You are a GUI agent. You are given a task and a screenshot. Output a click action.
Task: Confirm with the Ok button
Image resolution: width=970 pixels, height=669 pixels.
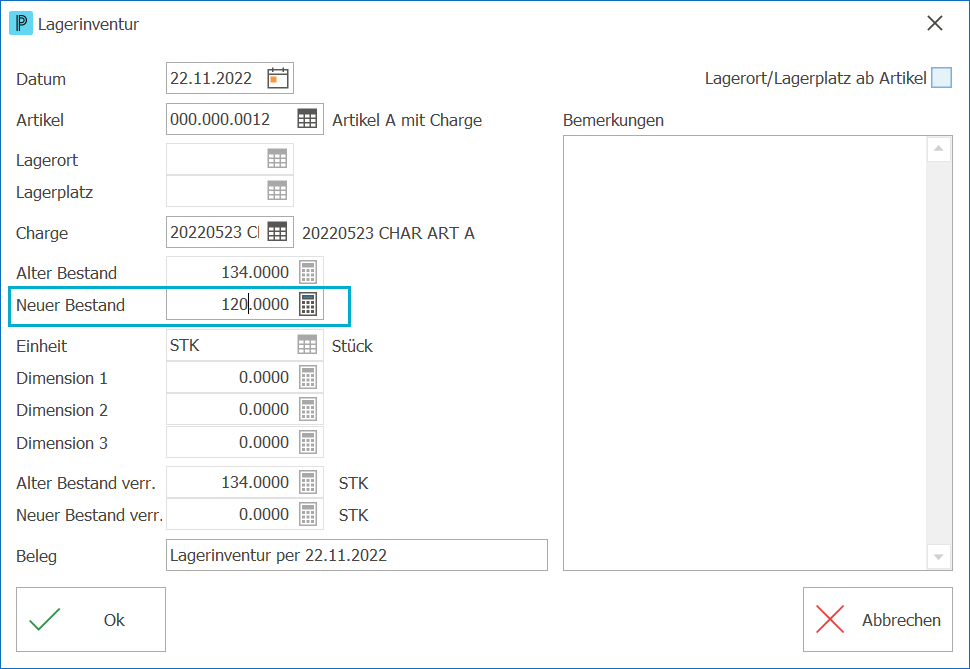coord(91,619)
